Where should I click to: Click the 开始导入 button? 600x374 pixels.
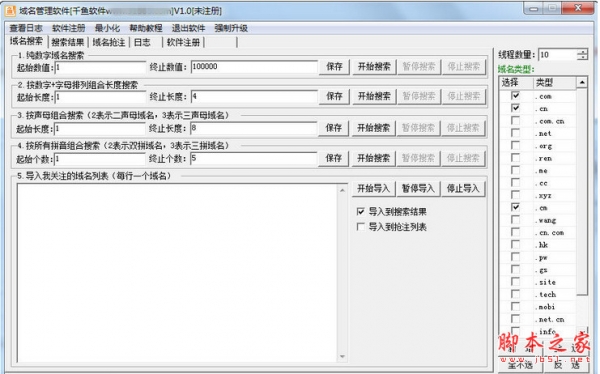[373, 189]
